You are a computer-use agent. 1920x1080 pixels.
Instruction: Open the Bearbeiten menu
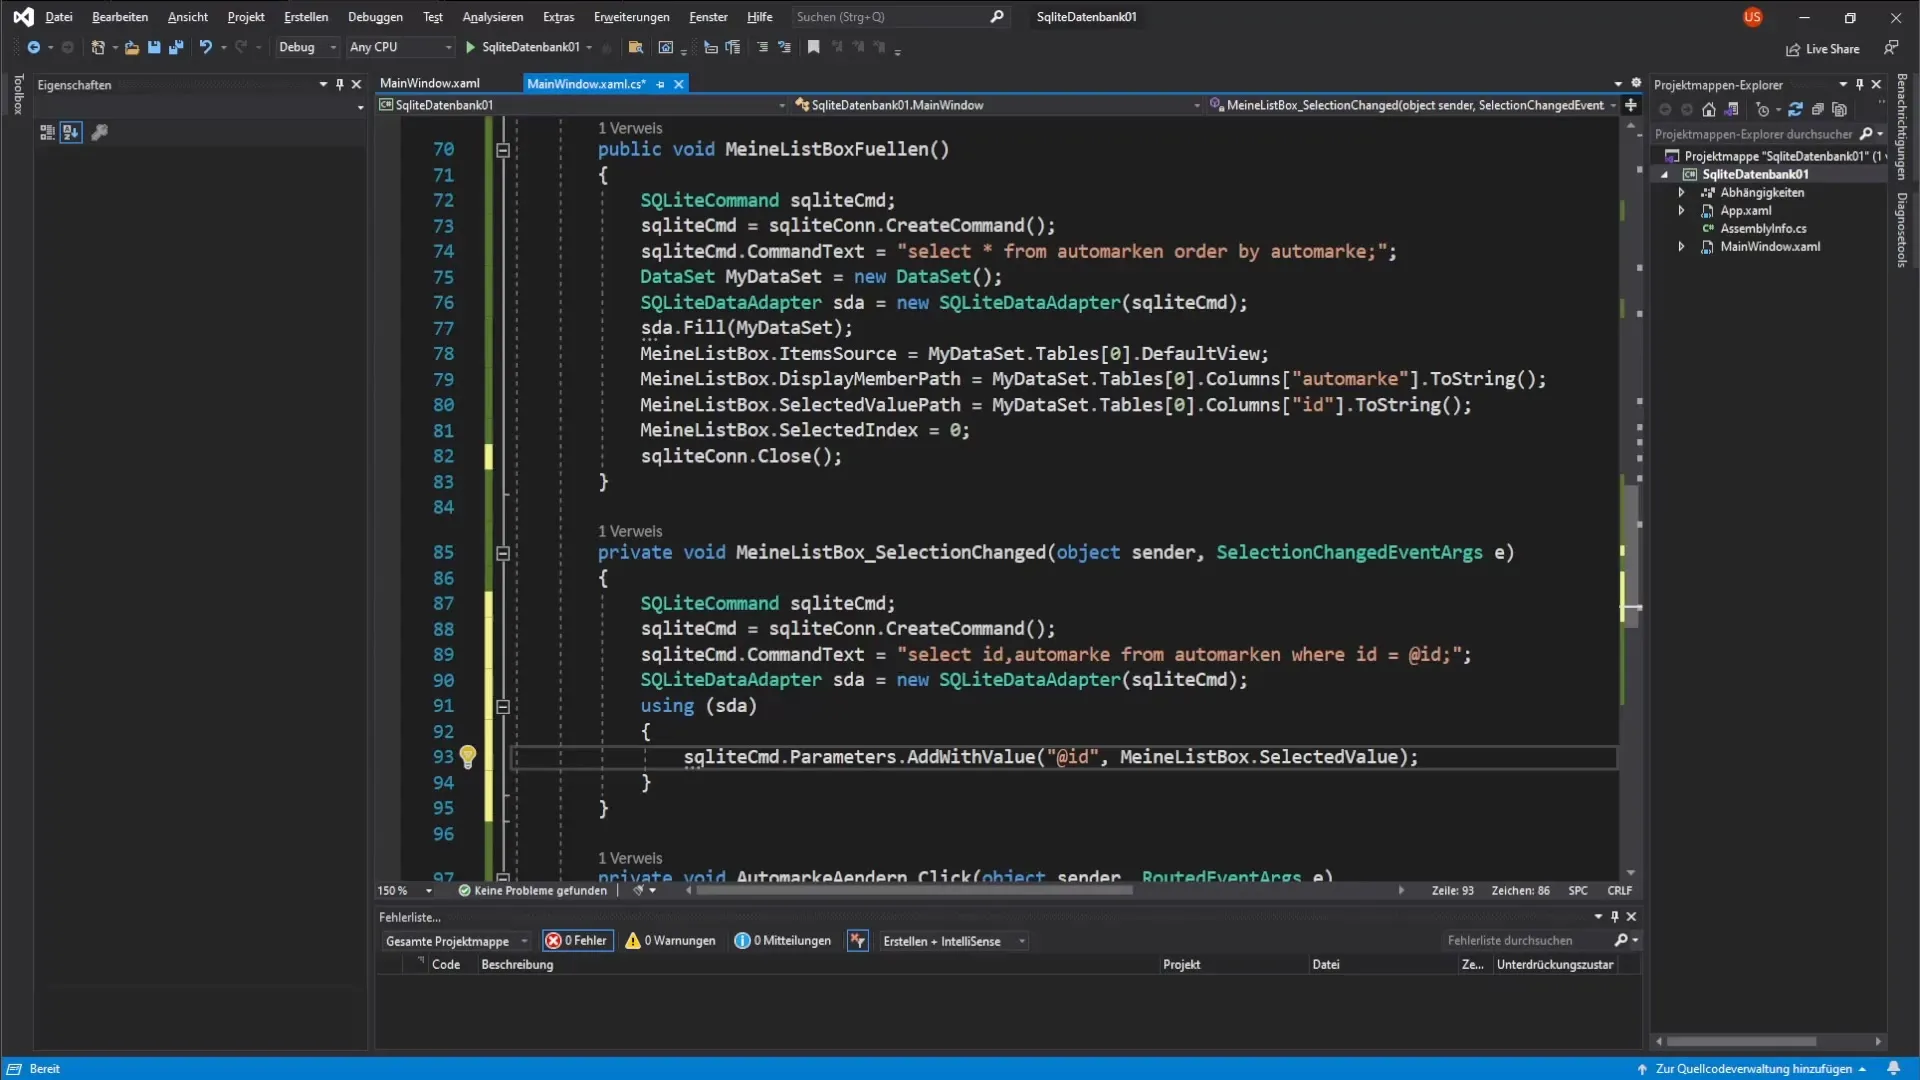coord(120,17)
